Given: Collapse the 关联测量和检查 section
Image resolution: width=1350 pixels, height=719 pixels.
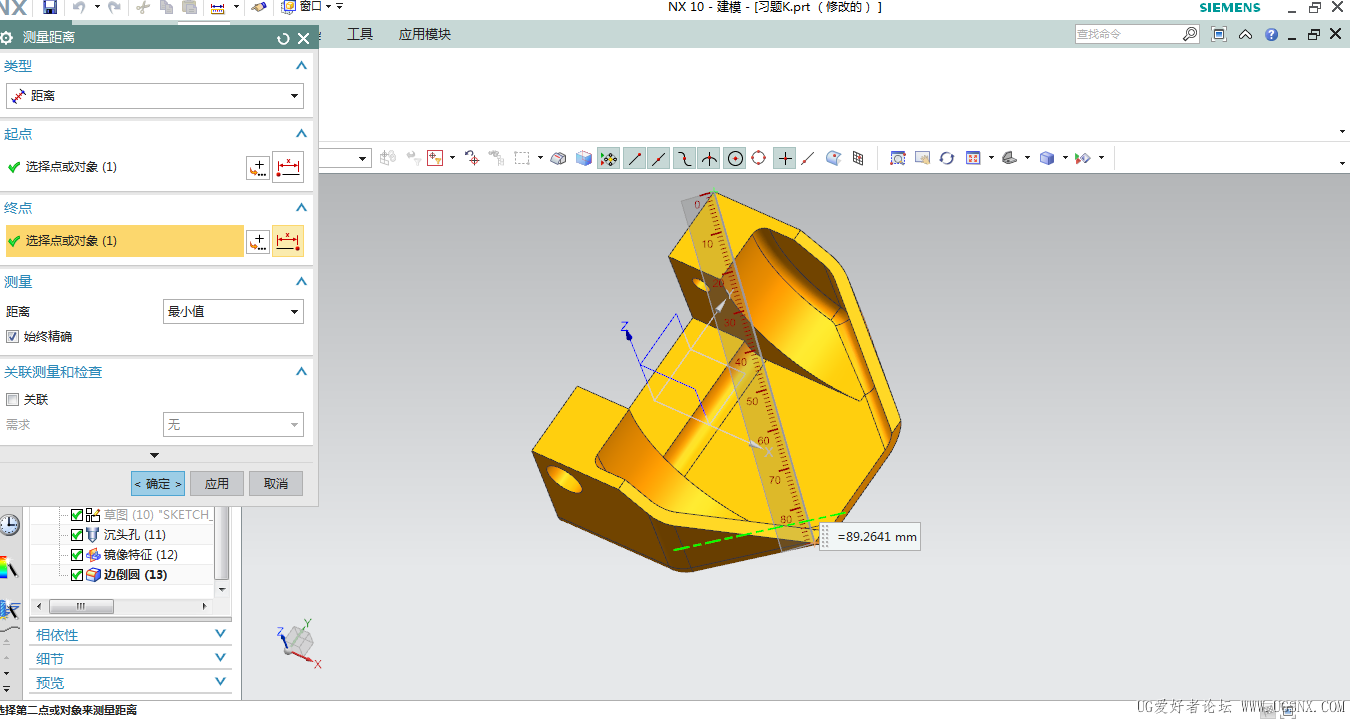Looking at the screenshot, I should point(301,372).
